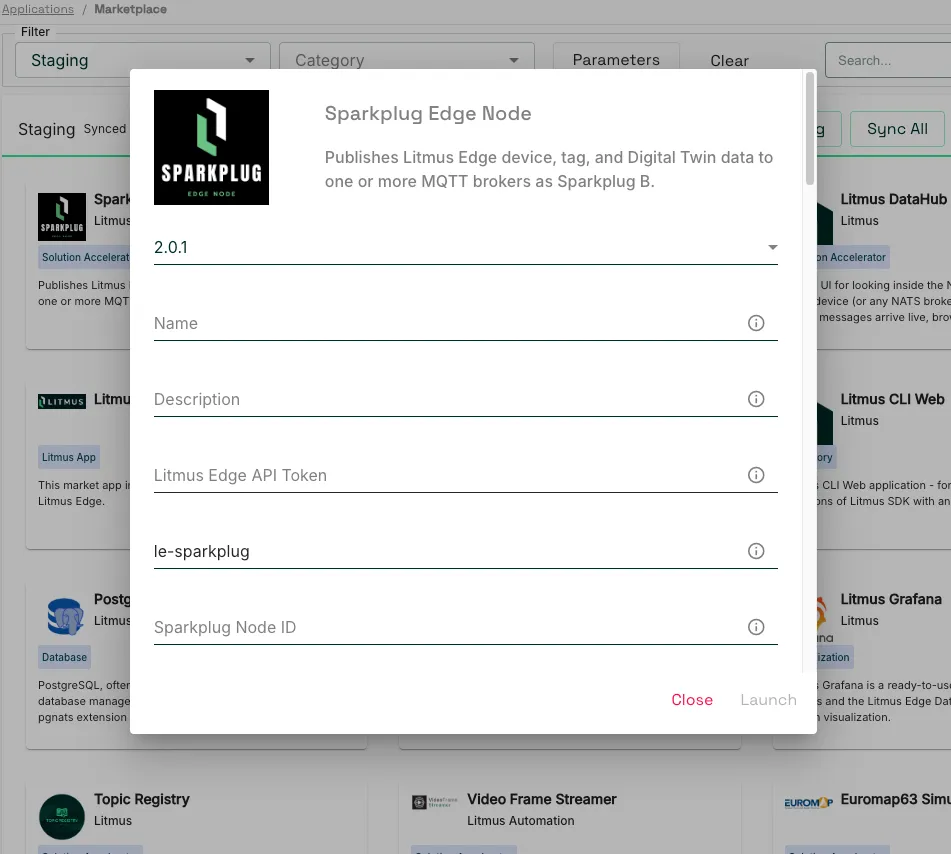Open the Litmus DataHub card title
The width and height of the screenshot is (951, 854).
pos(893,199)
